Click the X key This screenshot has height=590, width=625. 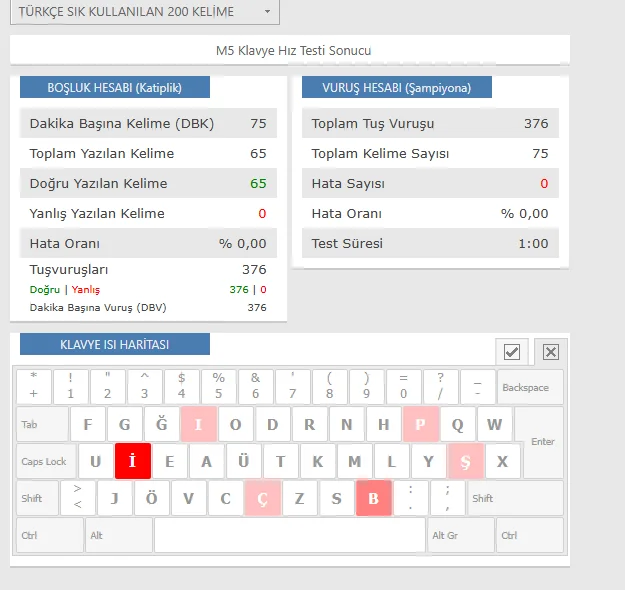point(503,461)
